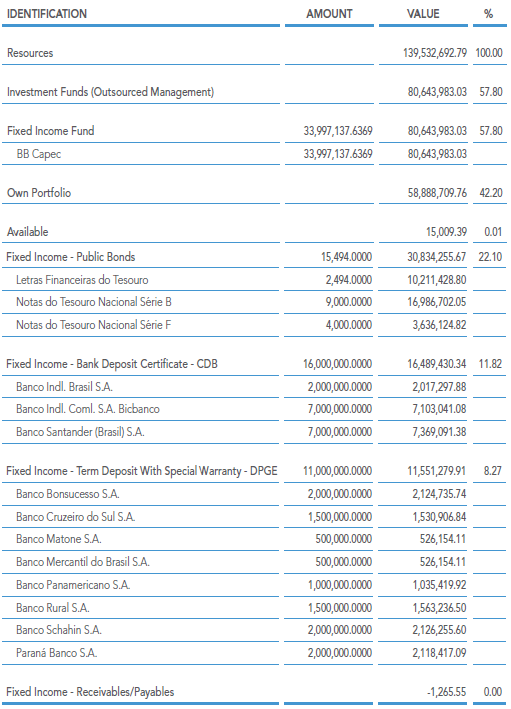Image resolution: width=511 pixels, height=709 pixels.
Task: Click the BB Capec fund entry
Action: [38, 154]
